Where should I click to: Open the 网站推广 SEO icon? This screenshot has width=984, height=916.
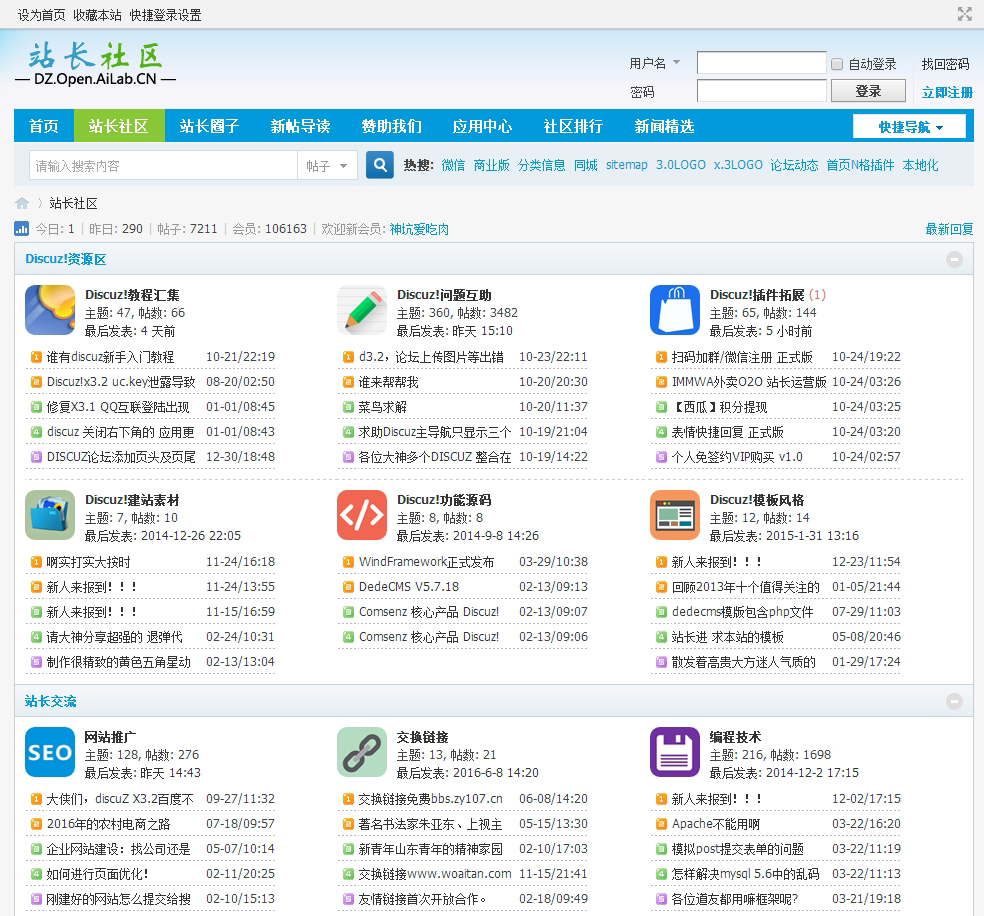(x=50, y=752)
